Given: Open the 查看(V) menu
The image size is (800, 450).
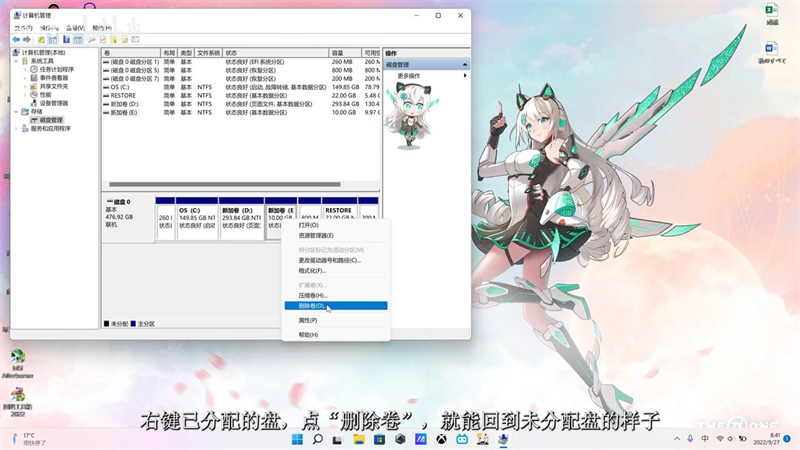Looking at the screenshot, I should [76, 28].
